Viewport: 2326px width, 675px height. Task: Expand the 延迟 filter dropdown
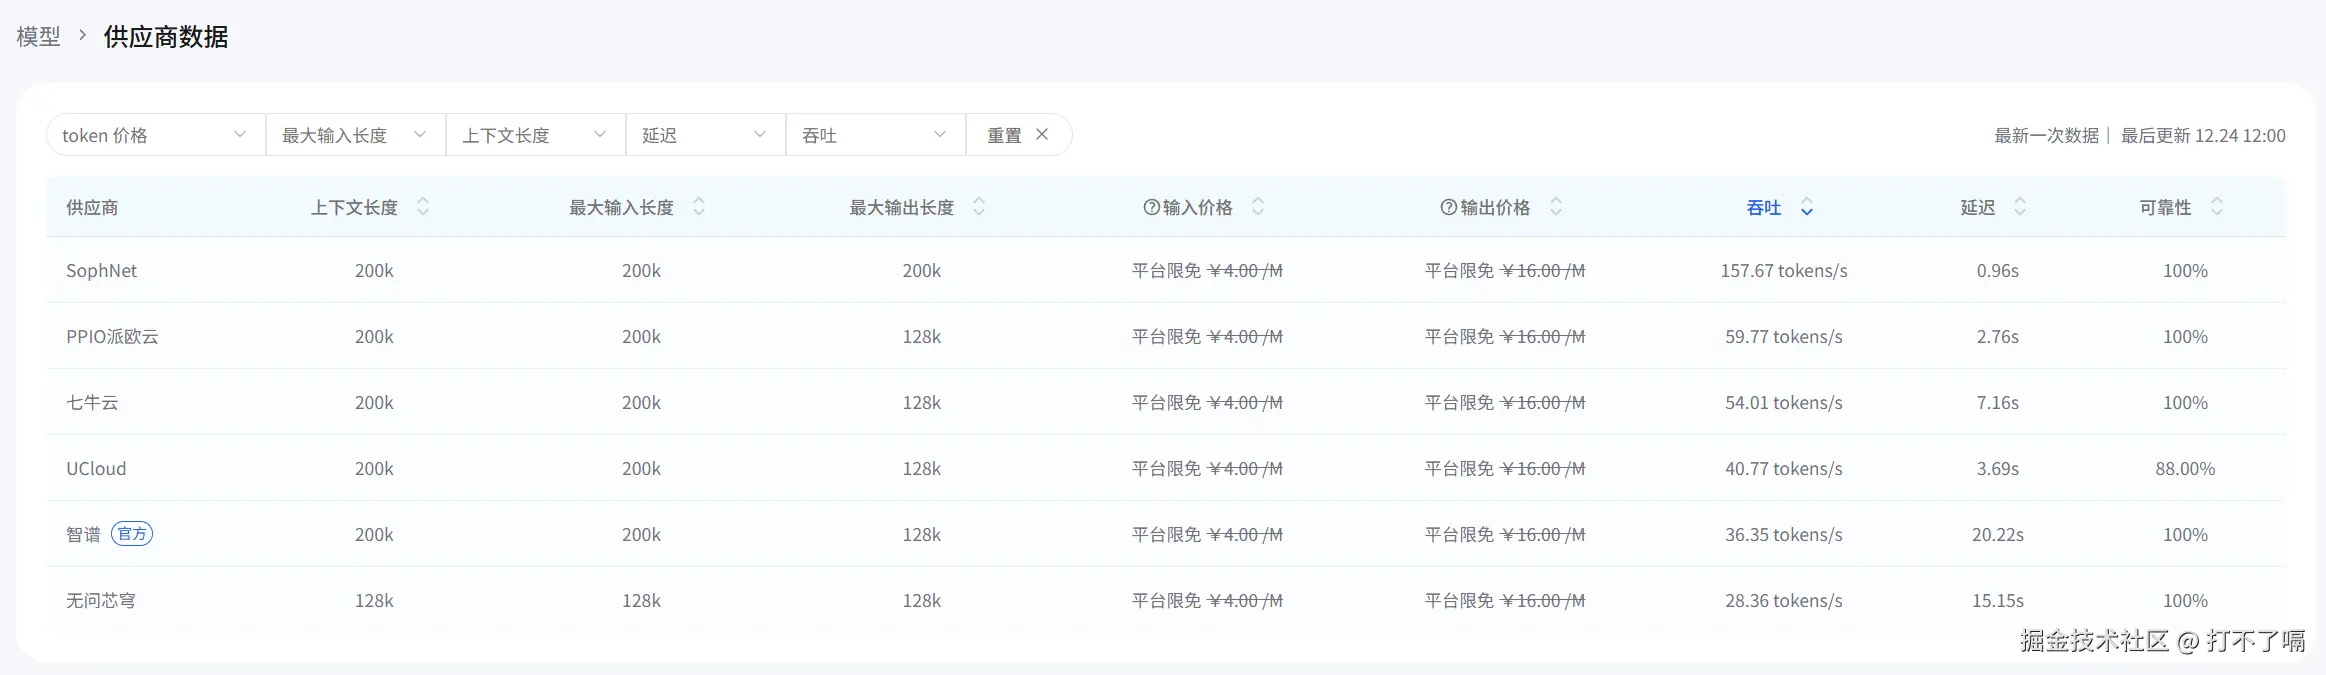pos(705,135)
